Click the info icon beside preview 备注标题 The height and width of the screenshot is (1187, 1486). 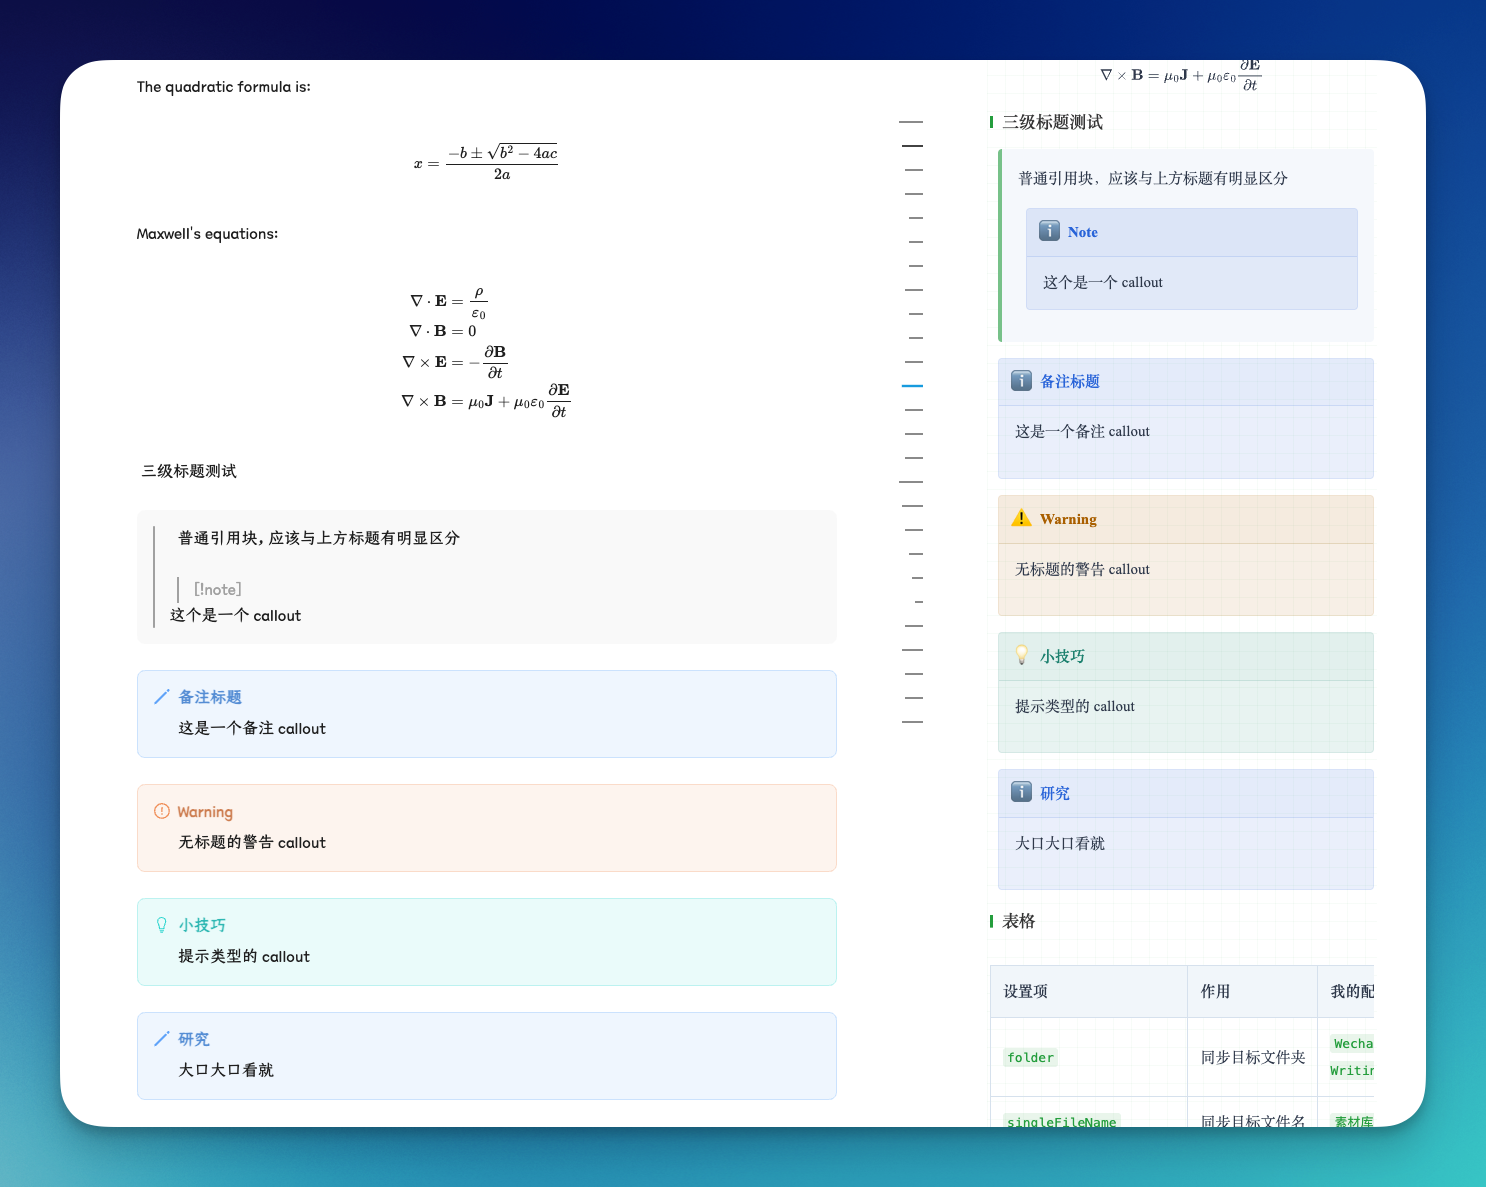click(x=1021, y=381)
